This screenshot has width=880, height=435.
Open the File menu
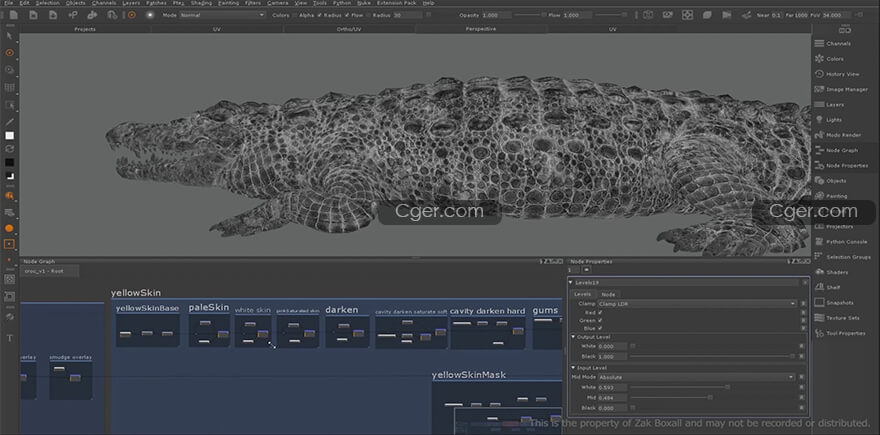[8, 3]
